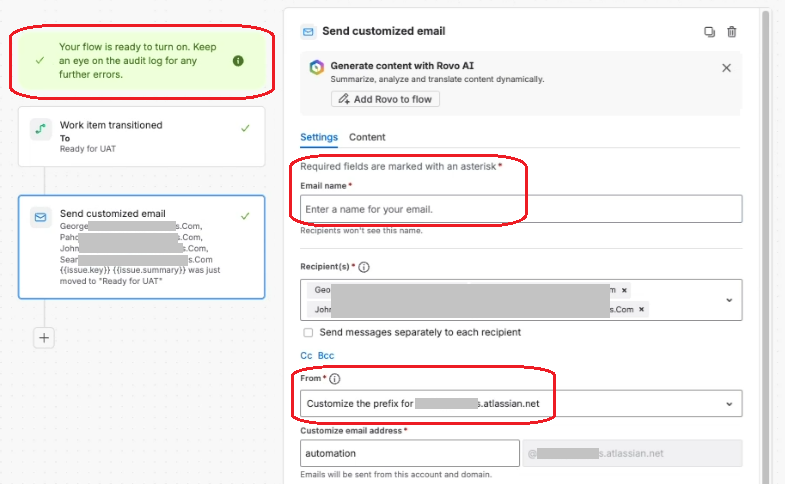Screen dimensions: 785x484
Task: Open Recipient(s) info icon
Action: (x=364, y=267)
